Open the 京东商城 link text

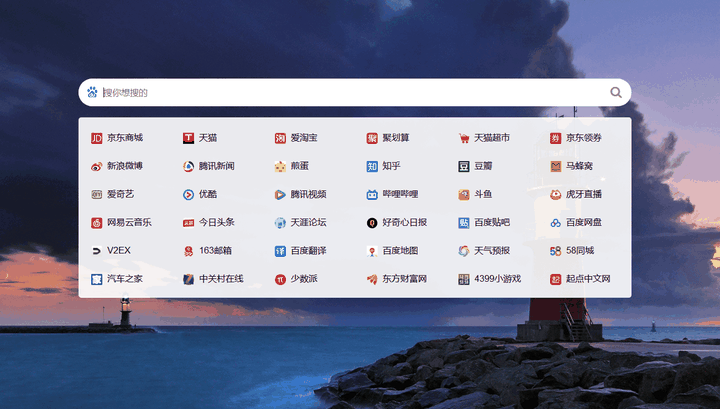pos(125,138)
